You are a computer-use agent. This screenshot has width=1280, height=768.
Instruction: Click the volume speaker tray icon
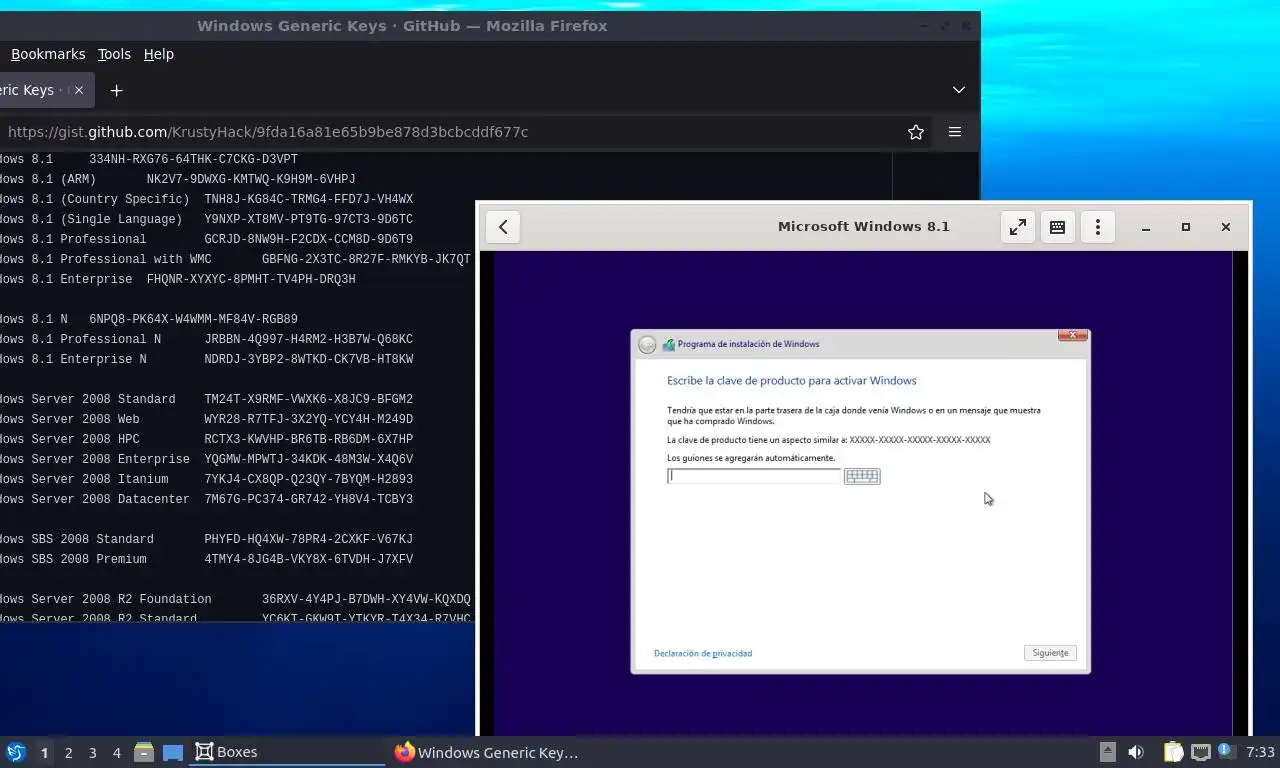click(x=1136, y=752)
